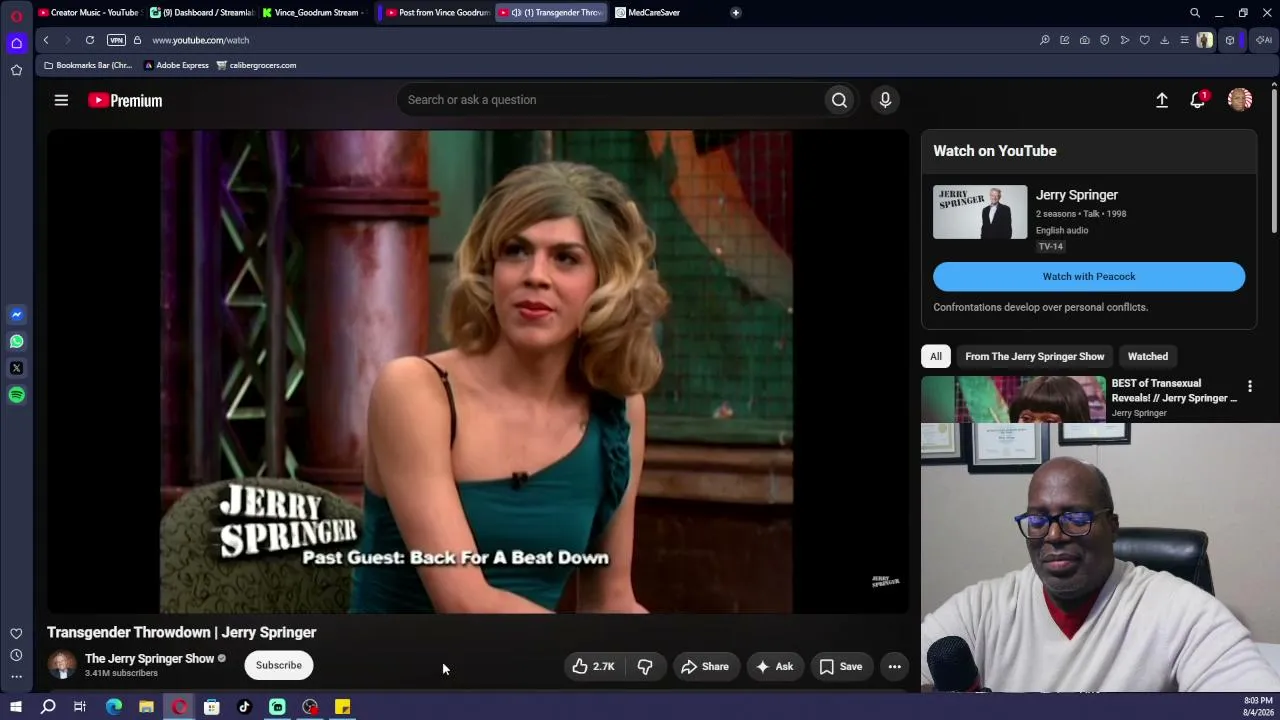Open History clock icon in Opera sidebar
Screen dimensions: 1280x720
tap(16, 655)
